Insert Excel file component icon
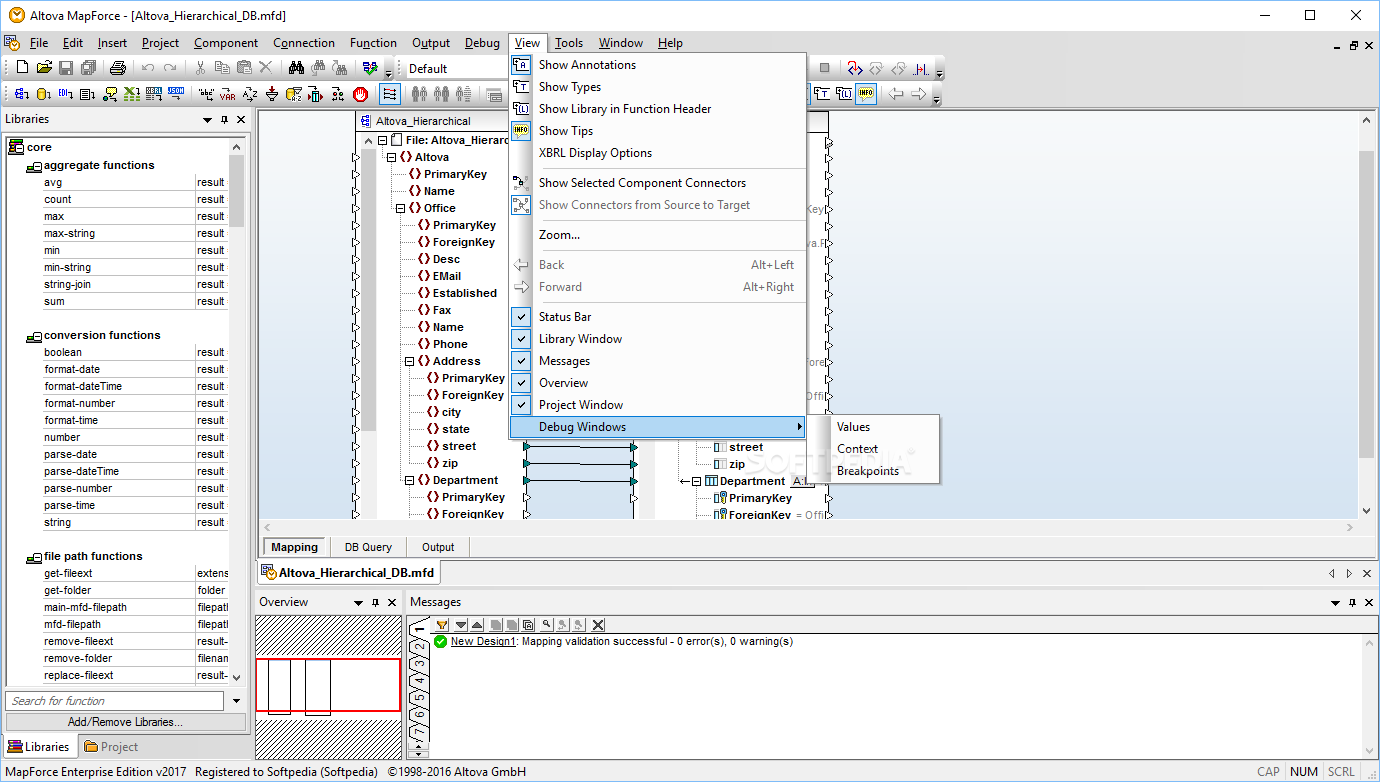 tap(132, 94)
